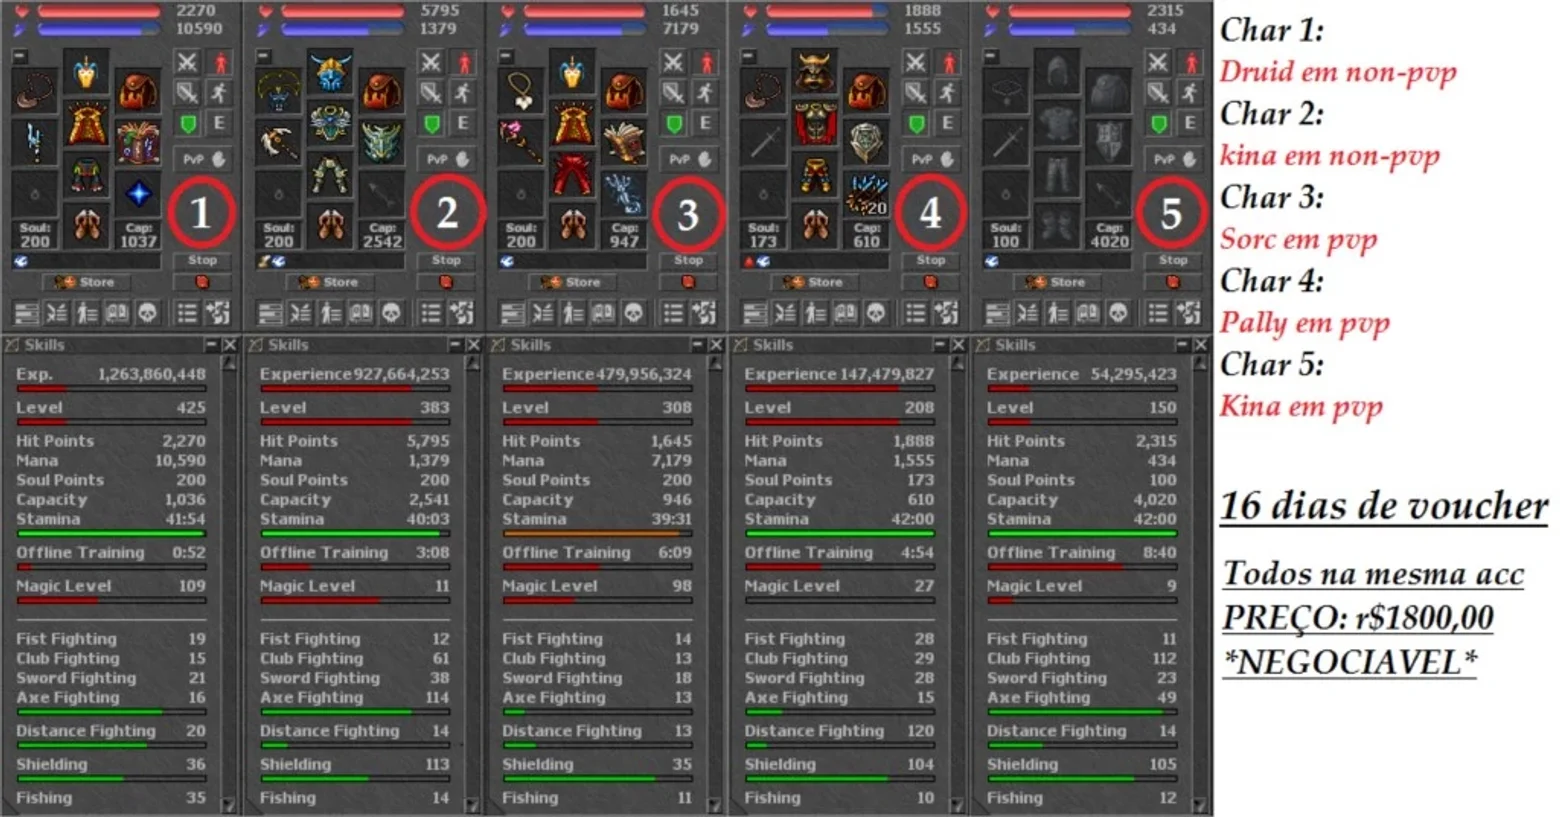Enable defensive green shield mode in Cap 947 panel

click(x=674, y=124)
